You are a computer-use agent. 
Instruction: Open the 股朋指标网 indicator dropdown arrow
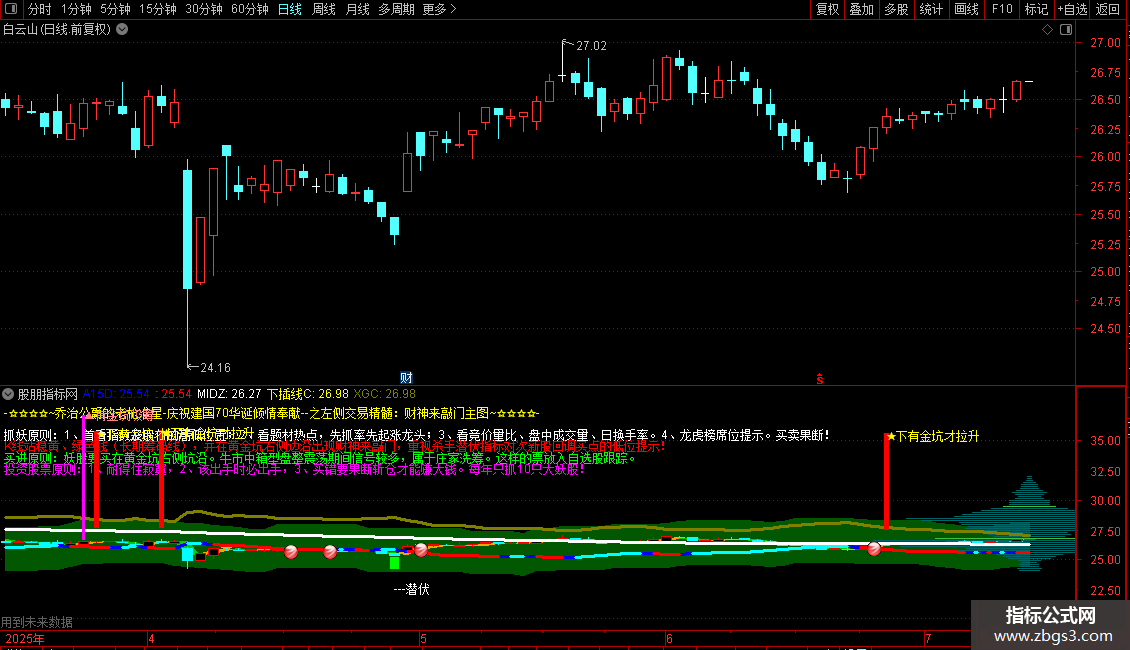coord(8,394)
